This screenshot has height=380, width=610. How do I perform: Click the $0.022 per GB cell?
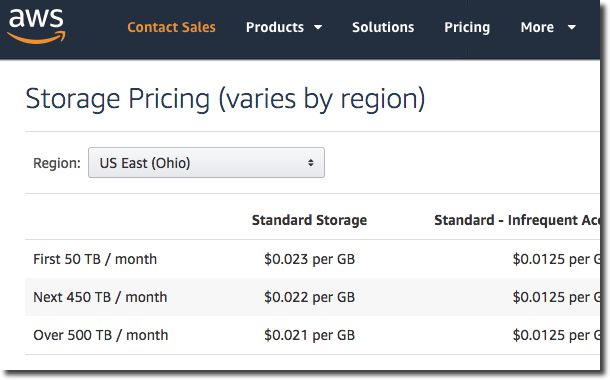(309, 297)
